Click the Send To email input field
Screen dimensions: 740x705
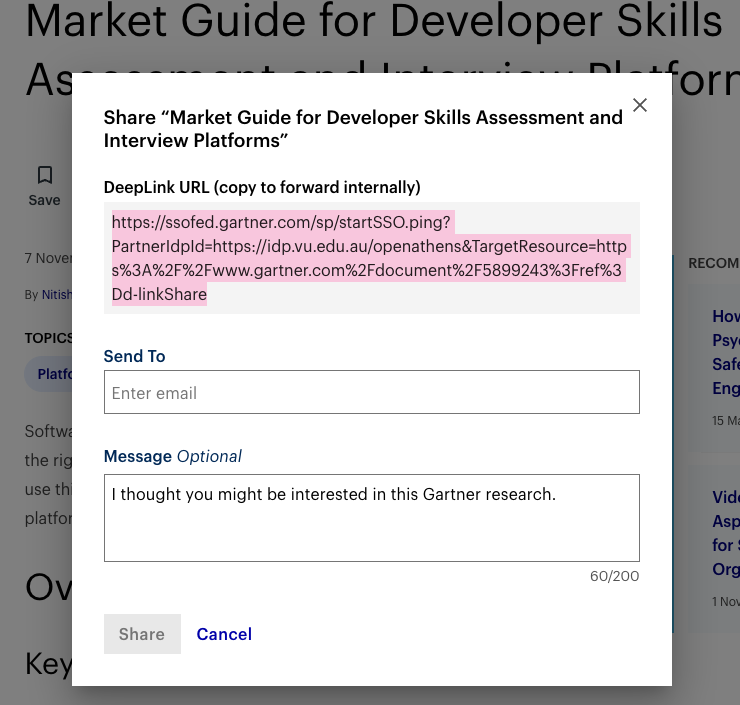tap(371, 392)
